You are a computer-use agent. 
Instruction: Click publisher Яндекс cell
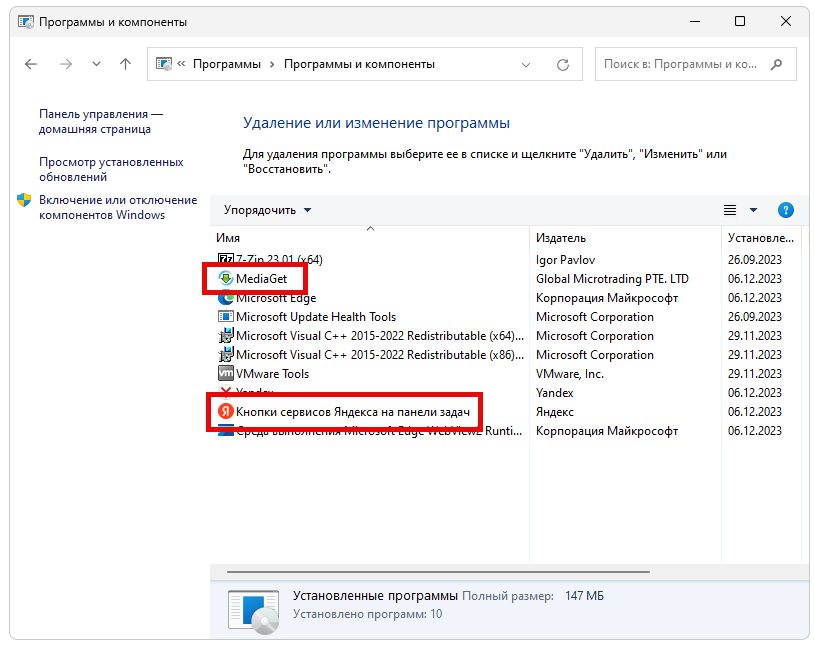pyautogui.click(x=554, y=412)
